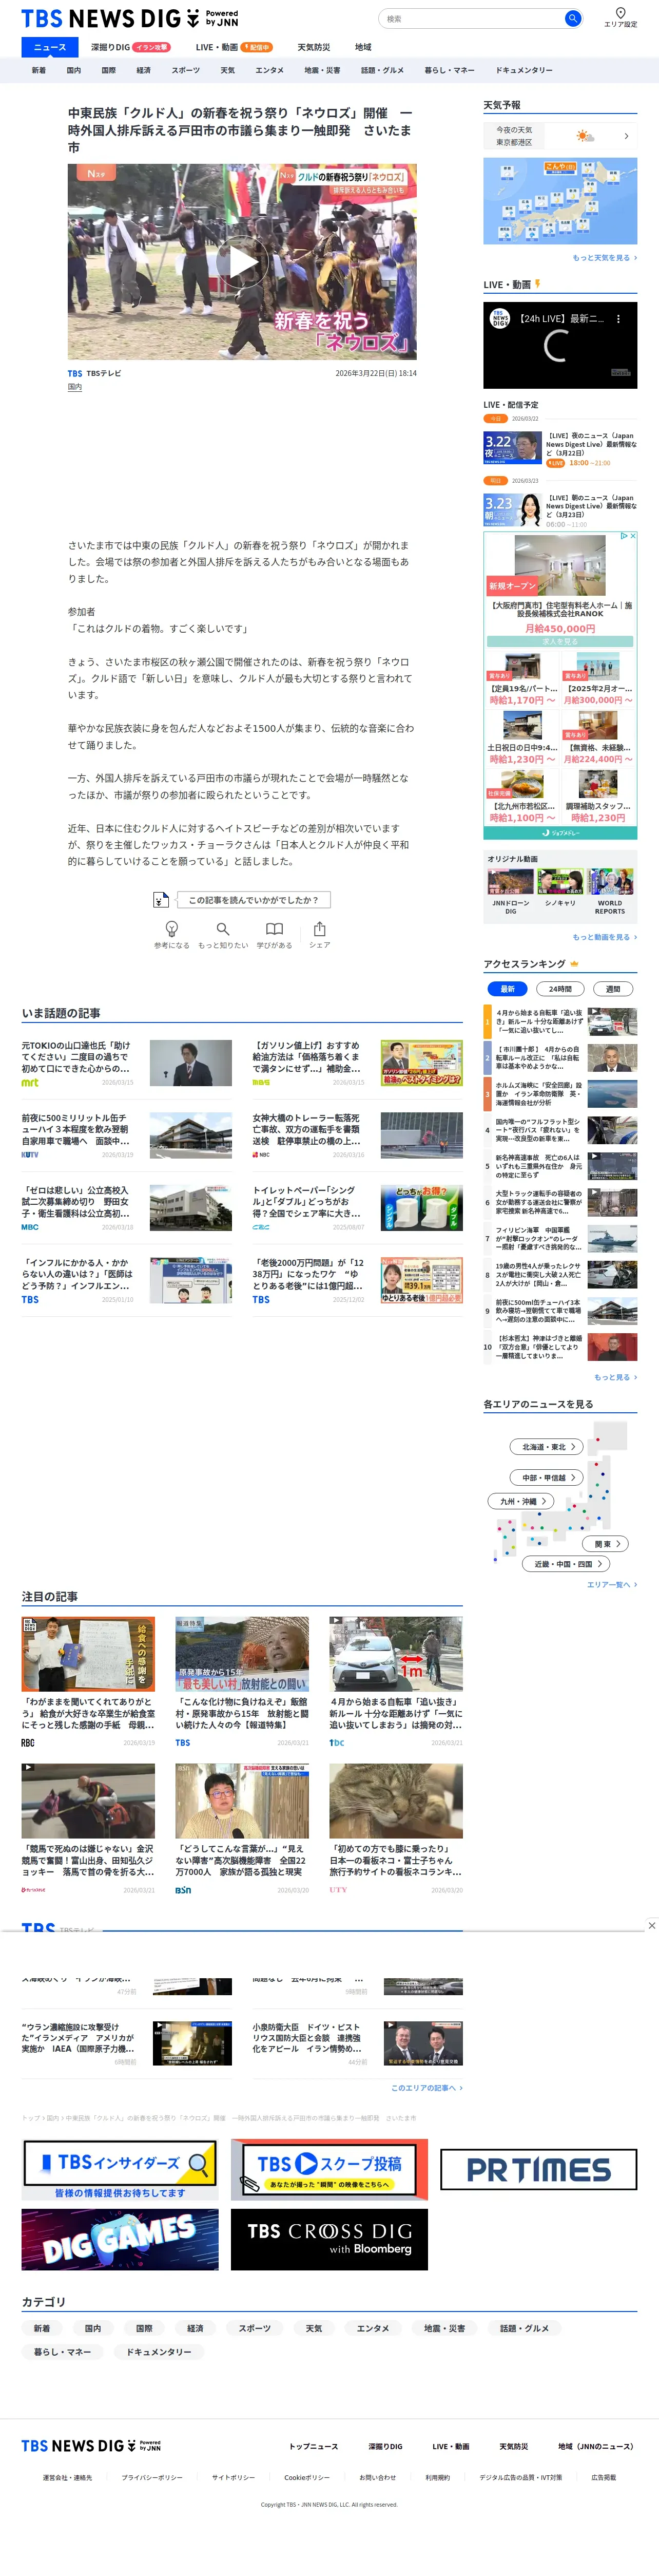
Task: Open the TBS CROSS DIG Bloomberg banner
Action: pos(329,2239)
